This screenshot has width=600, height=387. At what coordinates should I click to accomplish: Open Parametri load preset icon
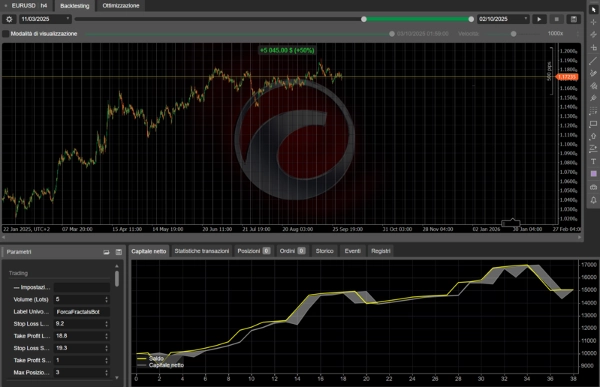(x=106, y=252)
